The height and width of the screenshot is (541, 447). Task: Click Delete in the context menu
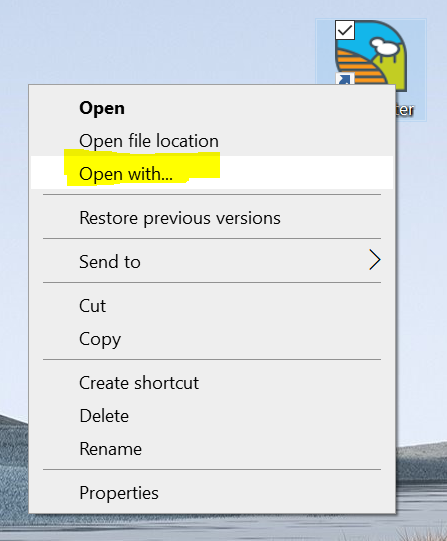(212, 416)
